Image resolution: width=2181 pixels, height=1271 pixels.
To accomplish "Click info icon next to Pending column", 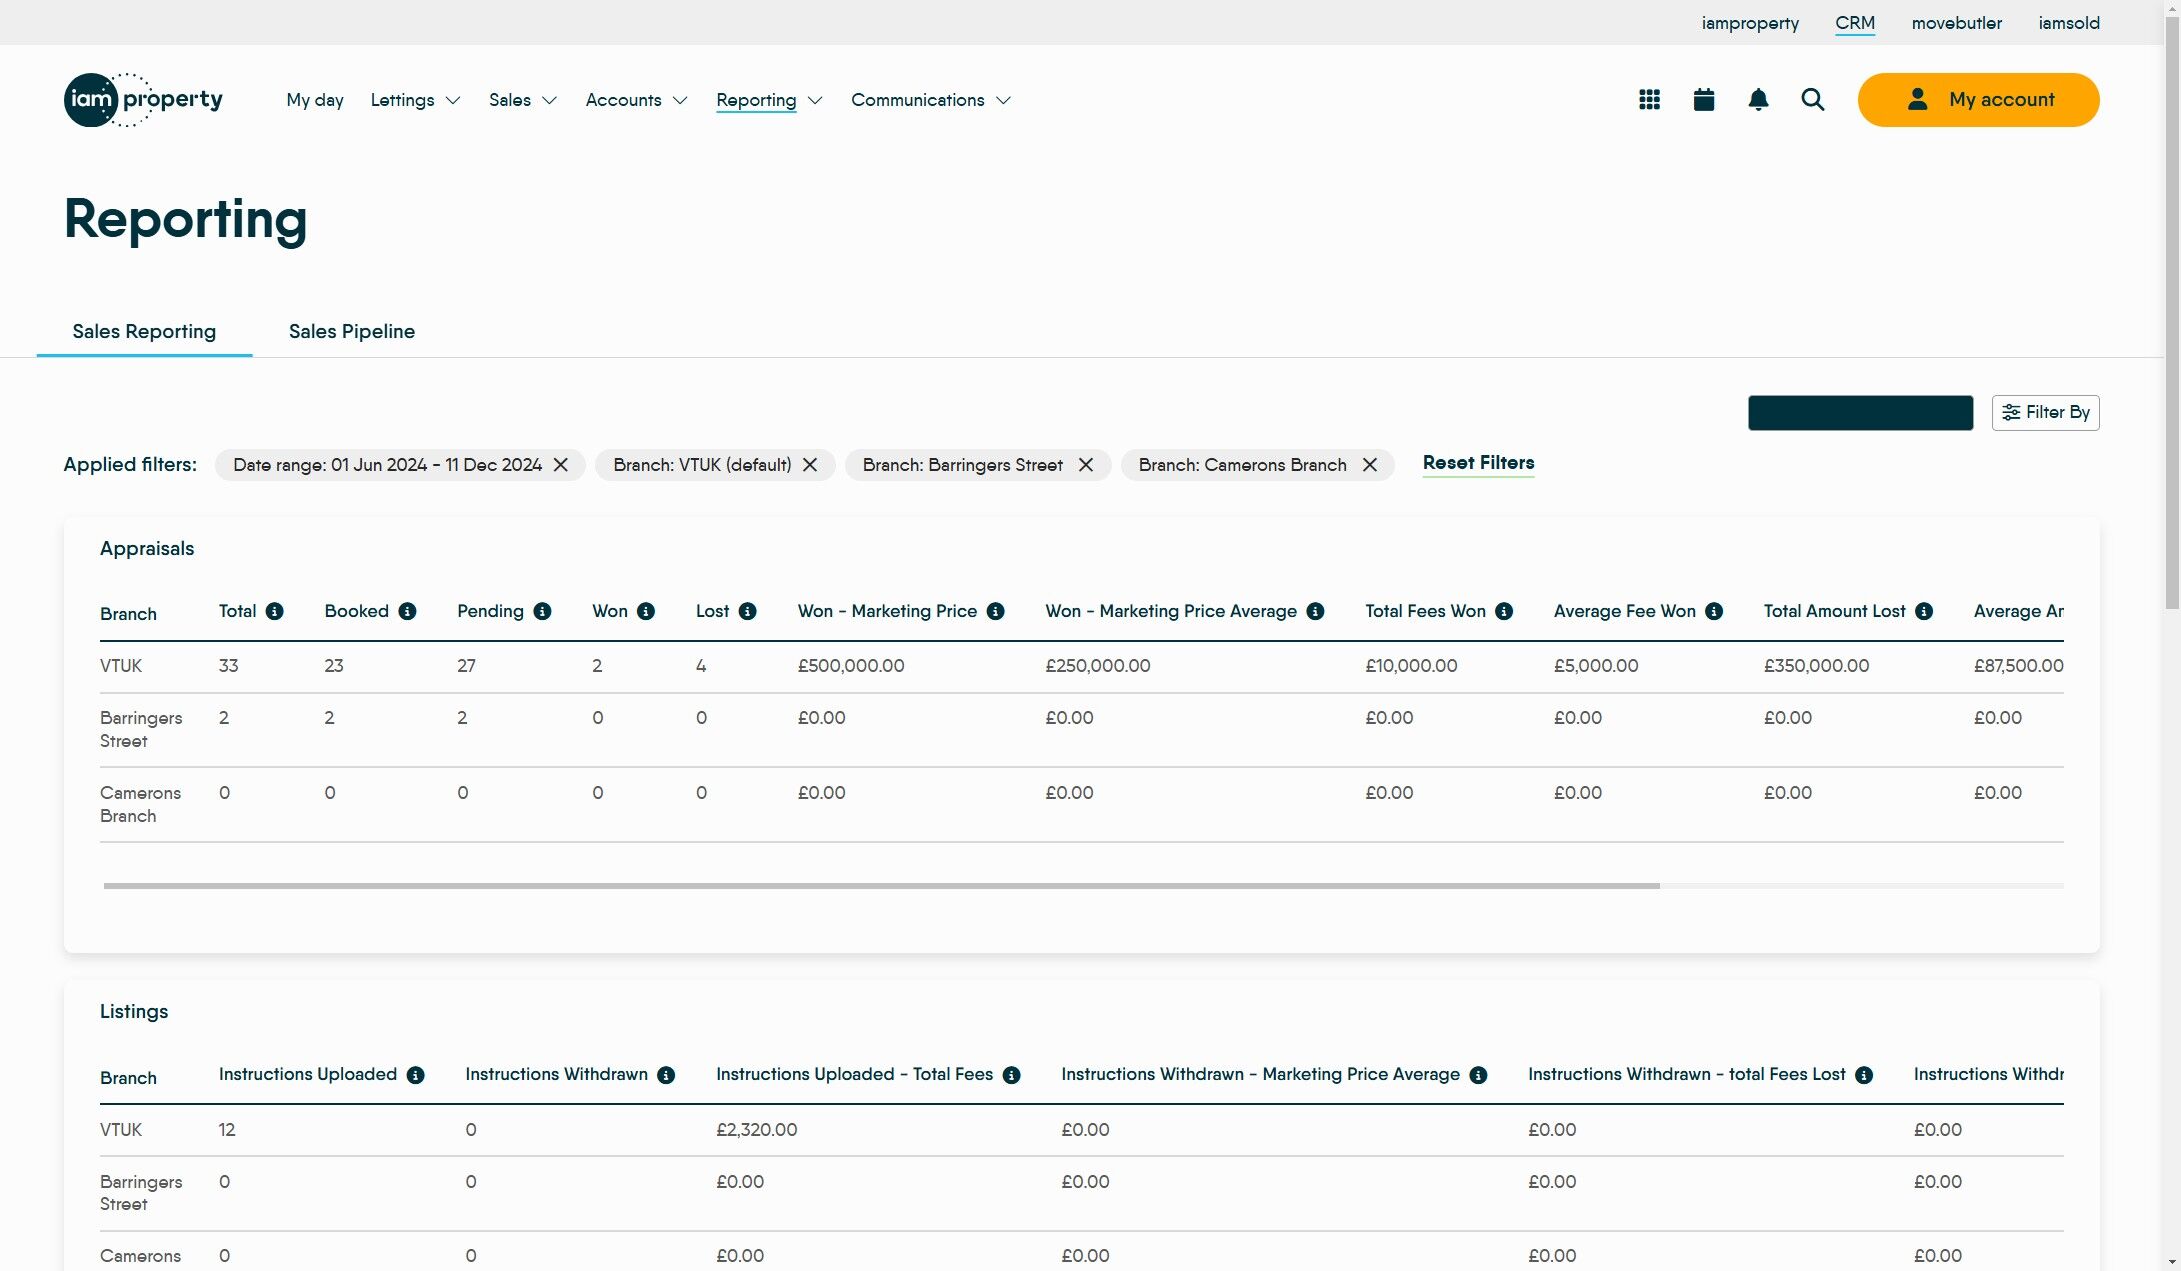I will pyautogui.click(x=542, y=612).
